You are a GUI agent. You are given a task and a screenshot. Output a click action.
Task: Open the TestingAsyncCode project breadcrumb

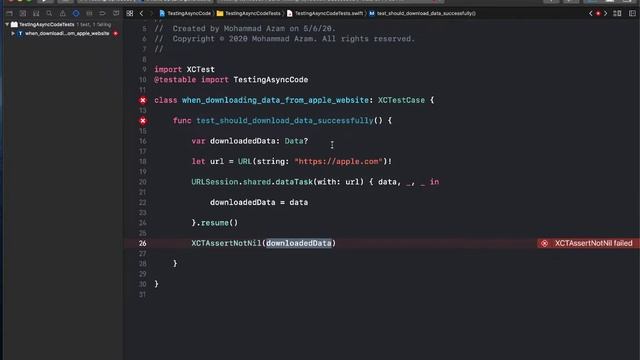pyautogui.click(x=185, y=13)
